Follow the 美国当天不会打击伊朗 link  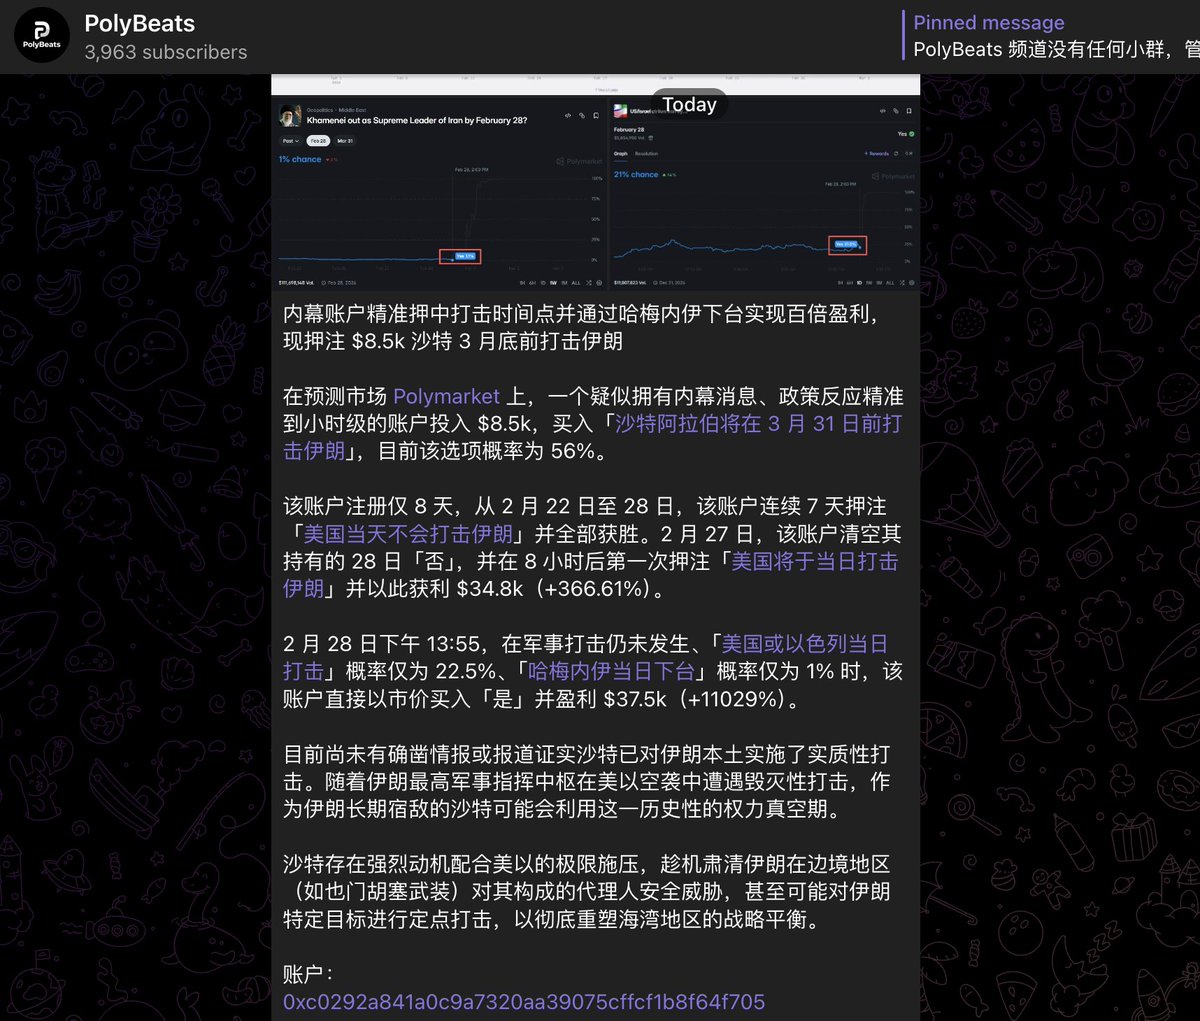click(x=408, y=534)
